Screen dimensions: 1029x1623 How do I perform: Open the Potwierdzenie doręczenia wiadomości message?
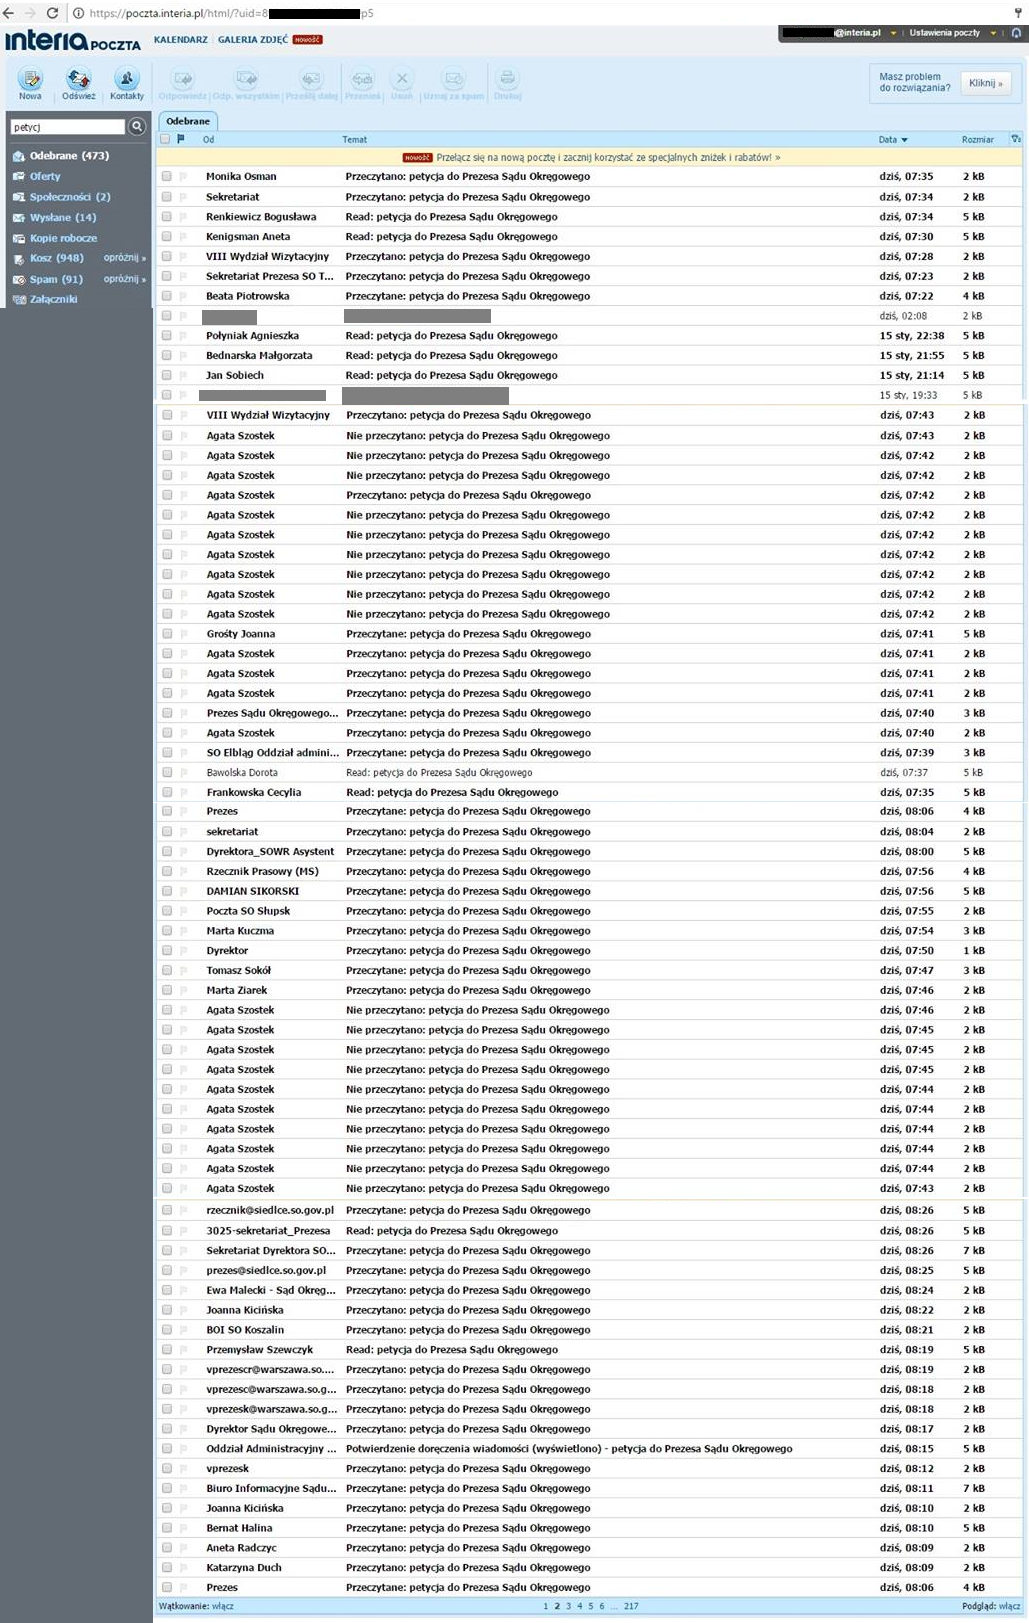569,1449
